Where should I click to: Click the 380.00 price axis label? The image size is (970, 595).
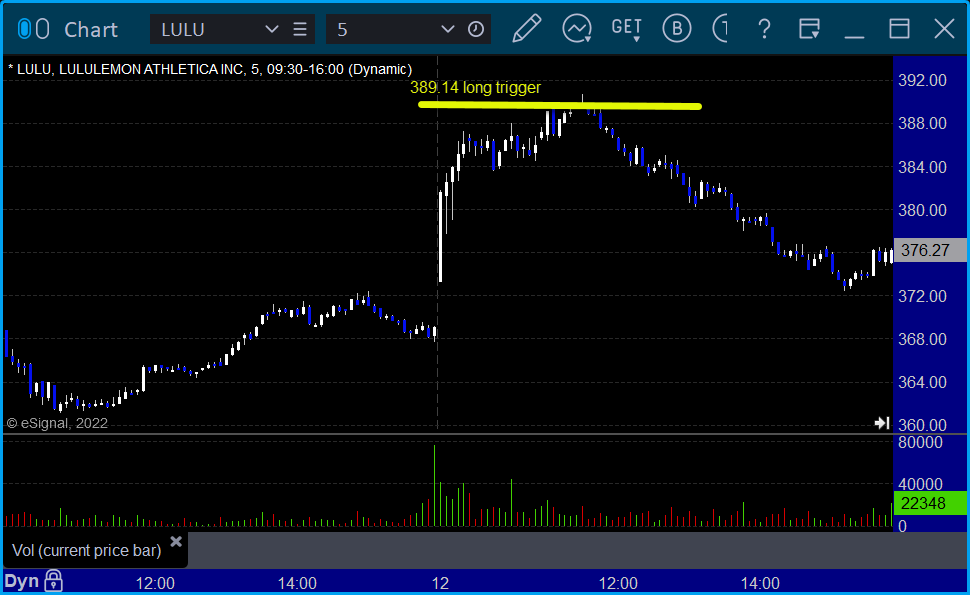(922, 210)
